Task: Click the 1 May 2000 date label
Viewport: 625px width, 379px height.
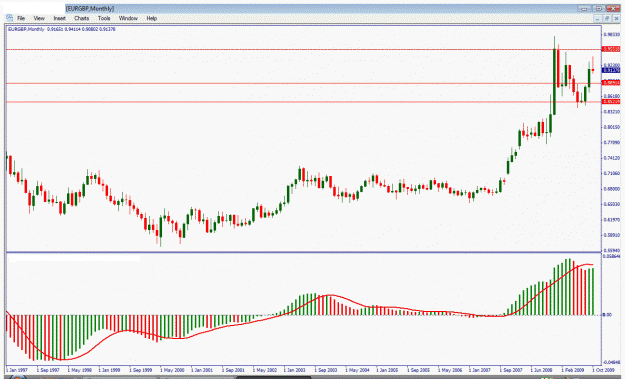Action: coord(172,370)
